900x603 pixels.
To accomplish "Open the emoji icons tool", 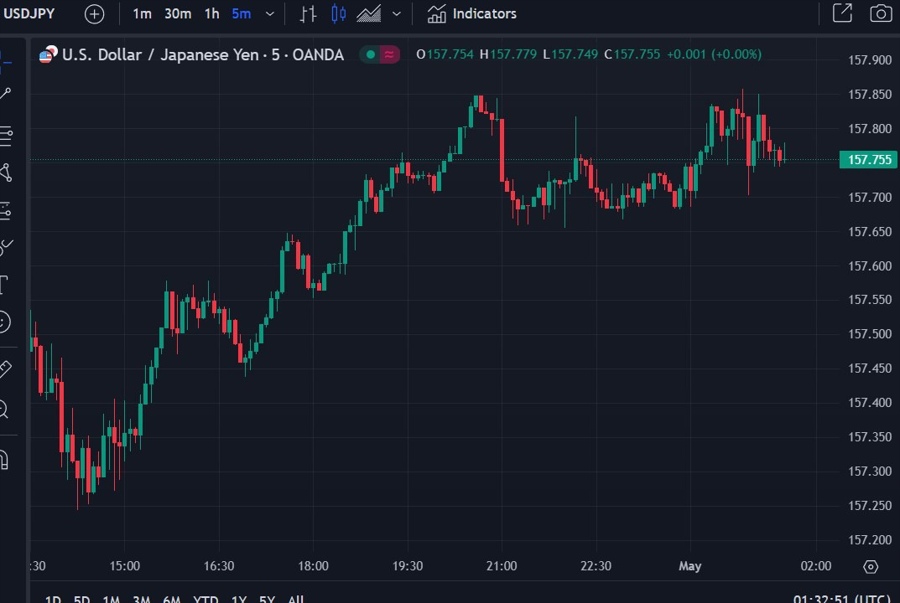I will [5, 322].
